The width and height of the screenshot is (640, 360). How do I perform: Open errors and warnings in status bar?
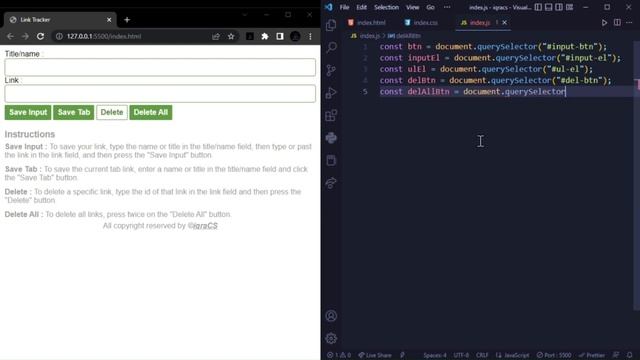(x=339, y=355)
